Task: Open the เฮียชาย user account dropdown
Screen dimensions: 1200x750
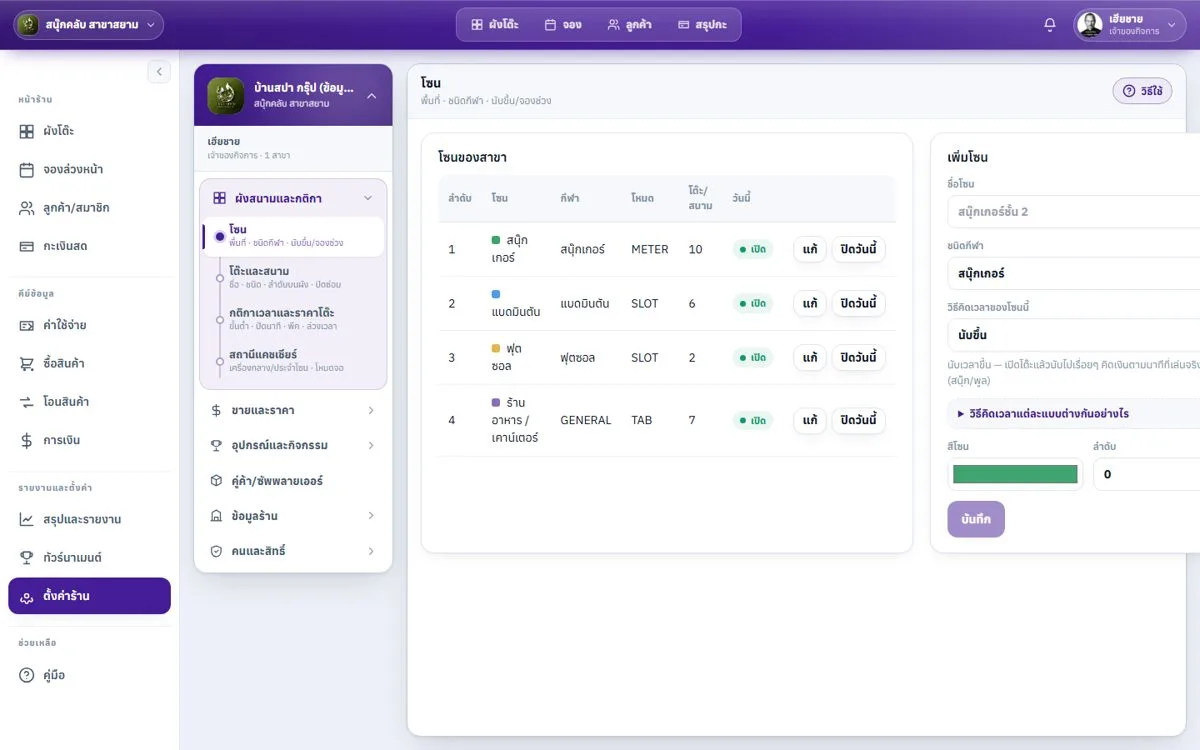Action: (x=1130, y=25)
